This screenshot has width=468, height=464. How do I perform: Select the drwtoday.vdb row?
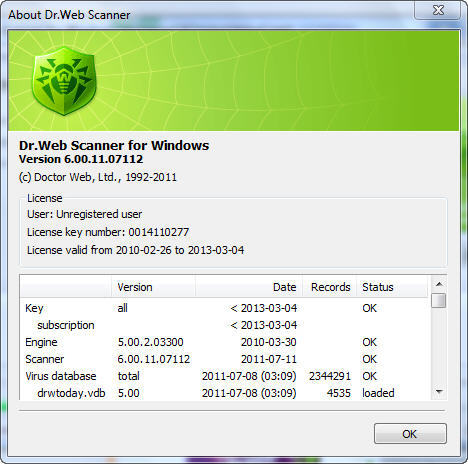(x=224, y=393)
